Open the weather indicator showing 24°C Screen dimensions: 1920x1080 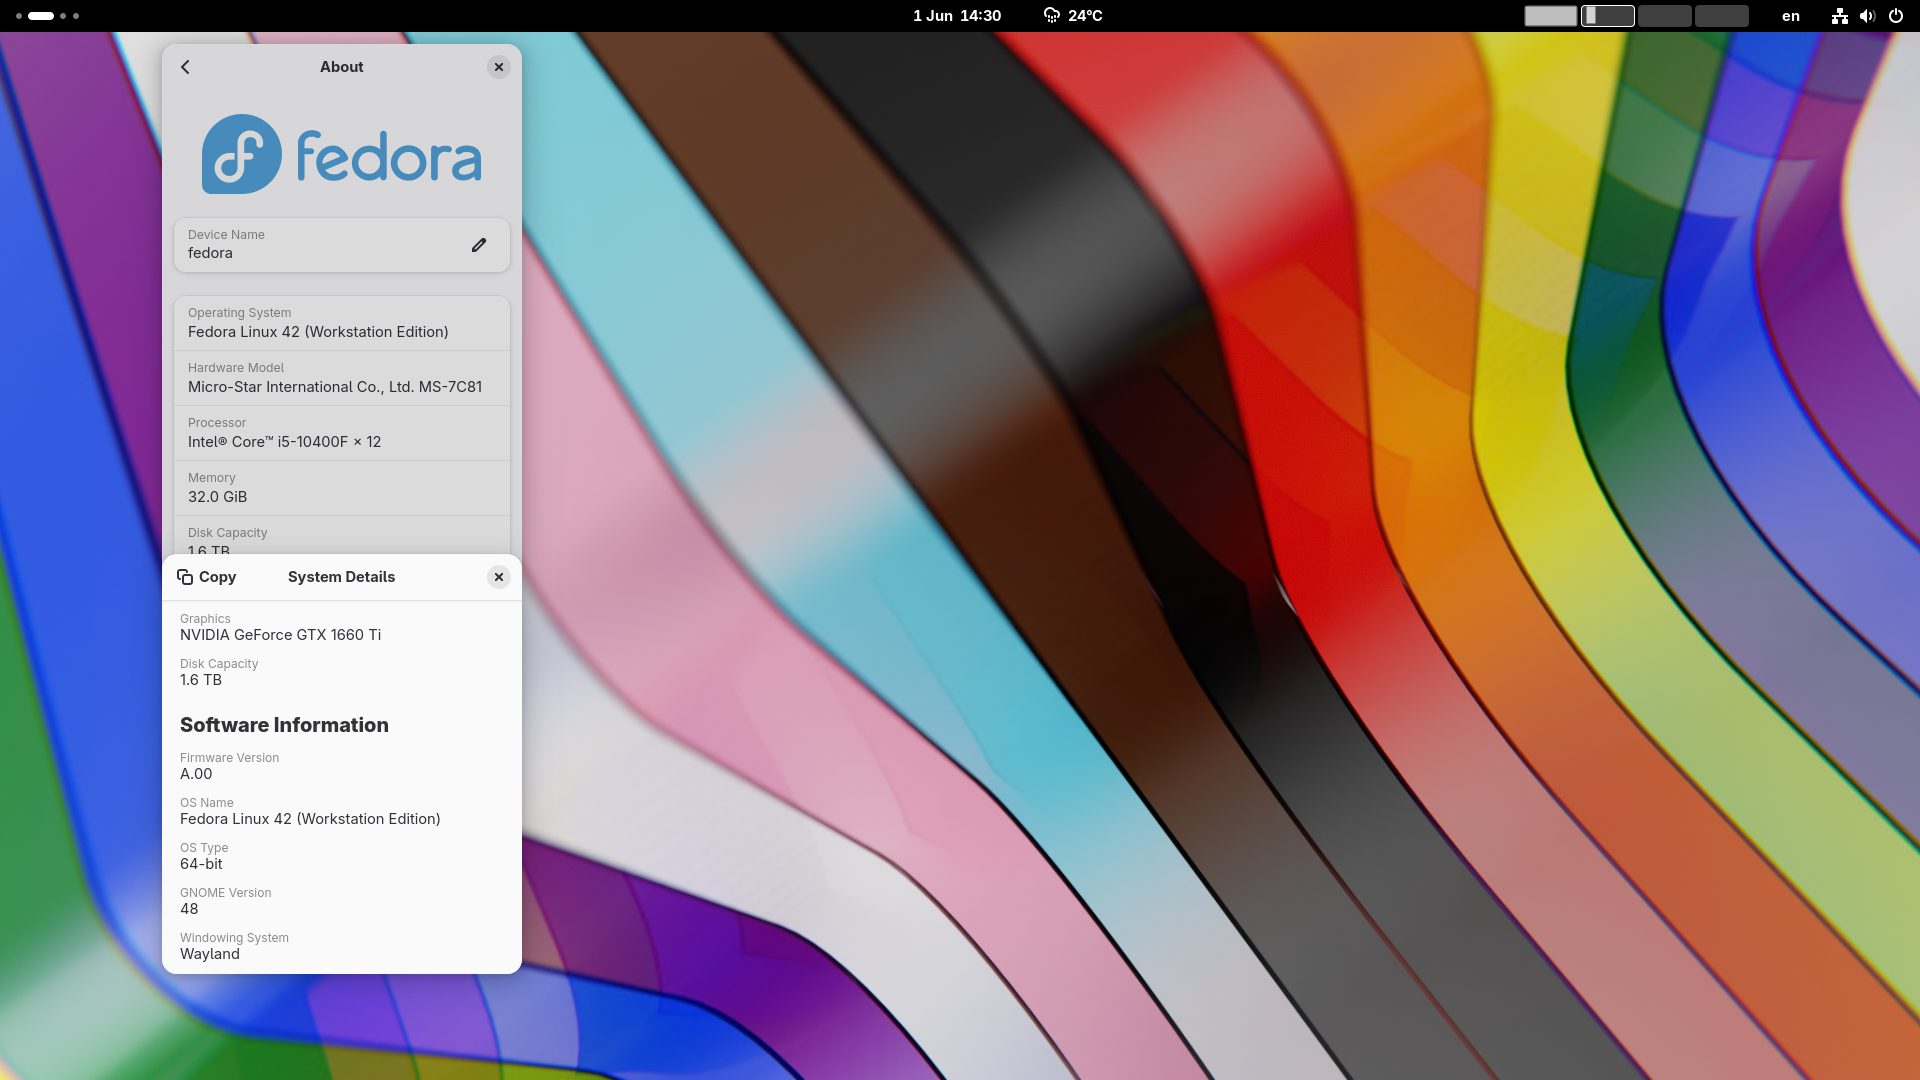point(1072,16)
